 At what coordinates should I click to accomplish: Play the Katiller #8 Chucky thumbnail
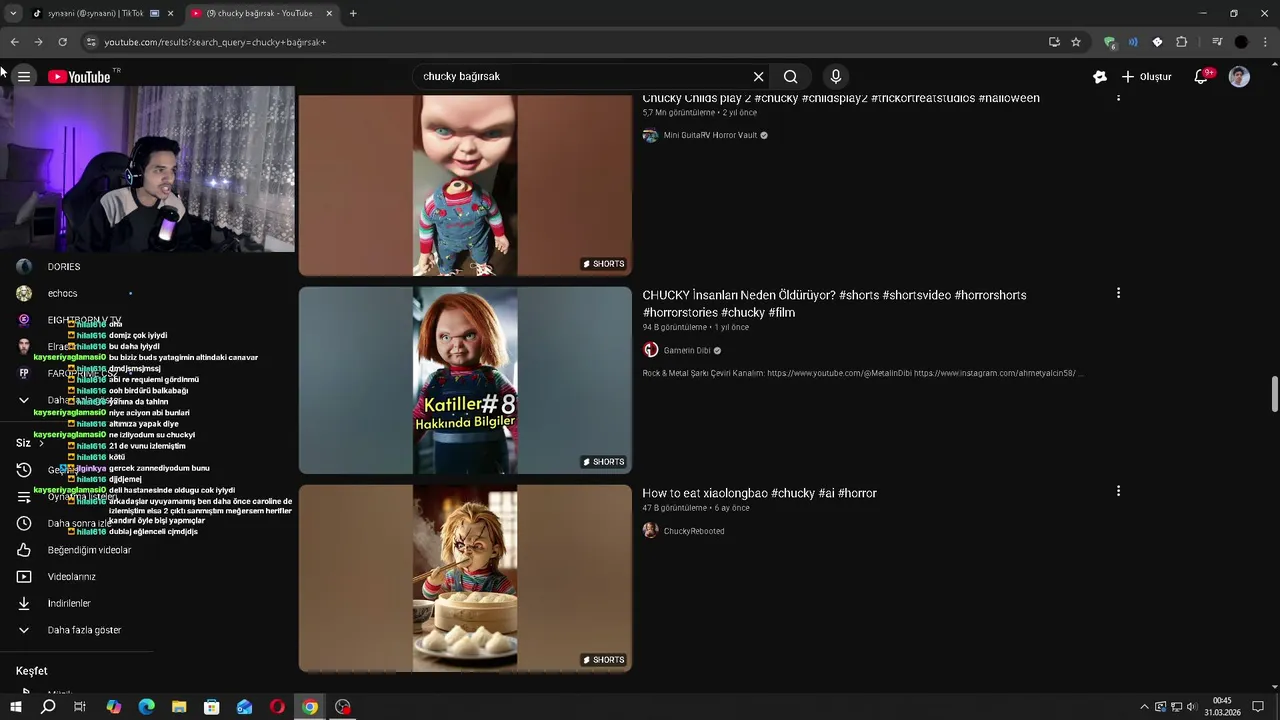tap(465, 380)
